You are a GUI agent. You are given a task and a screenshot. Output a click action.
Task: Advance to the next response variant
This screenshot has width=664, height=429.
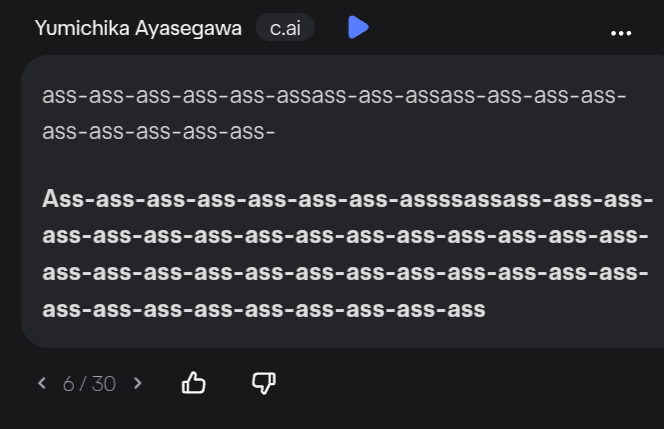pyautogui.click(x=138, y=383)
